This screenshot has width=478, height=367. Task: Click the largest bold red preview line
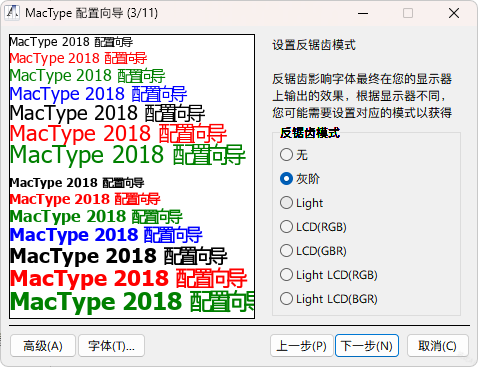click(129, 278)
